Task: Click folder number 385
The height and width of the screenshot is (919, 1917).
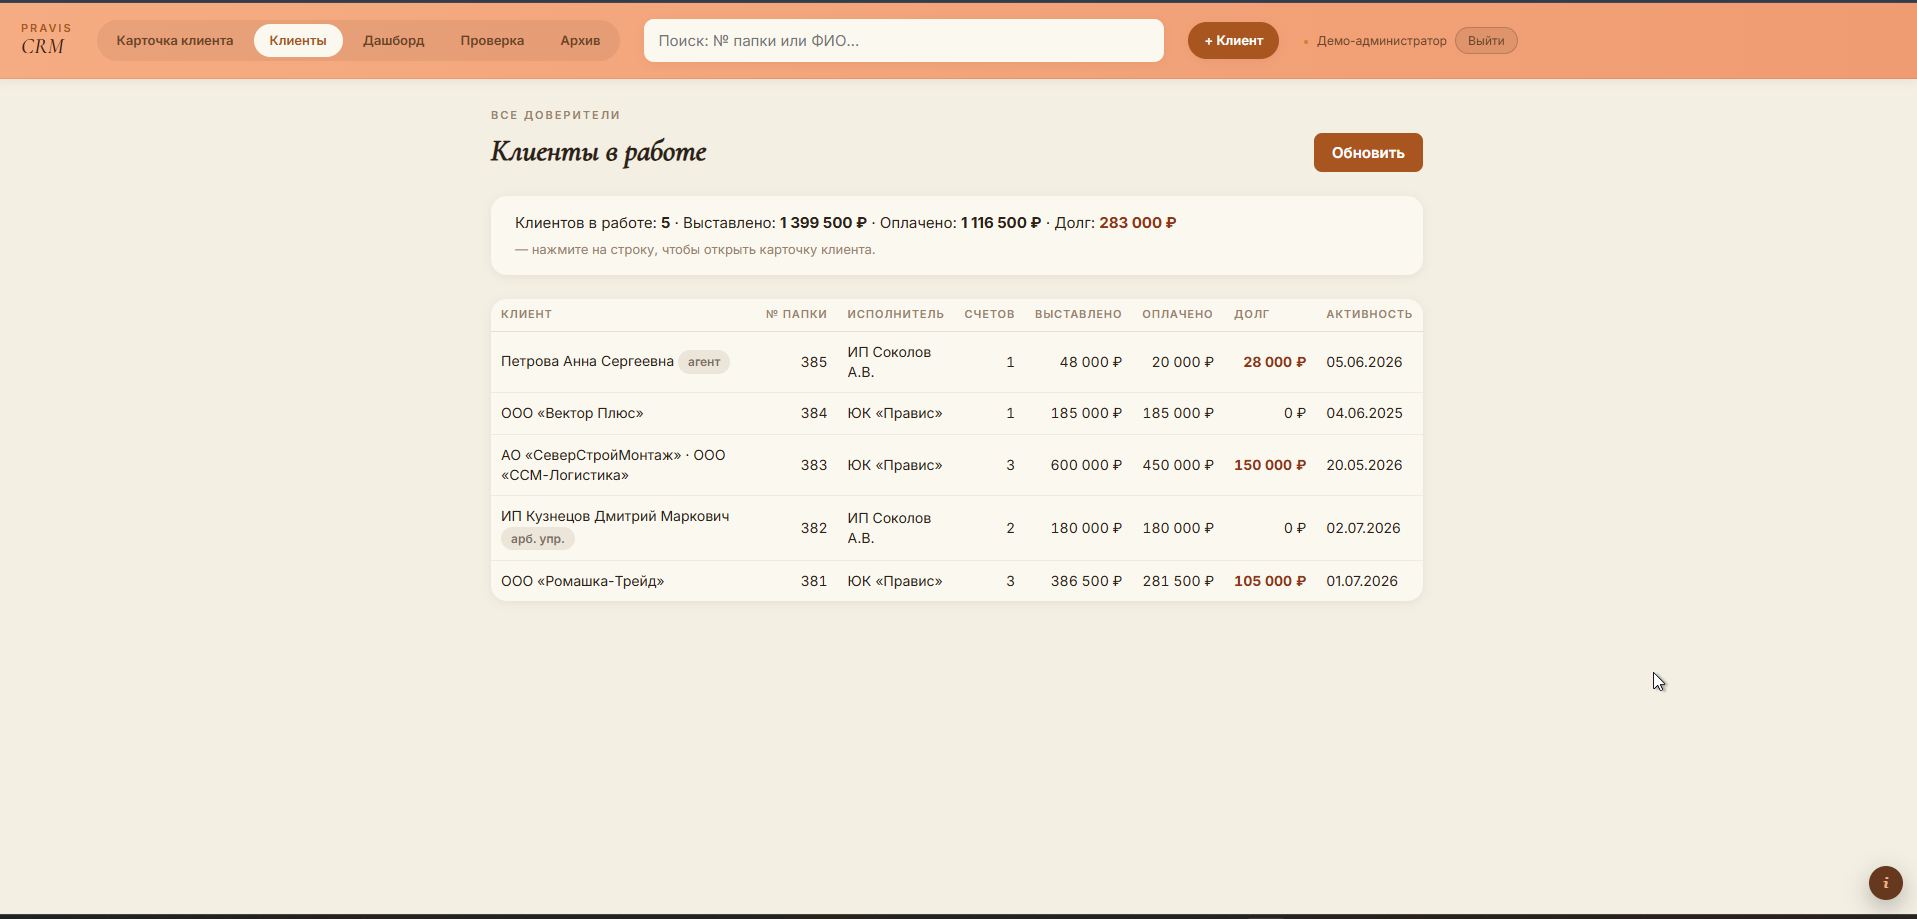Action: [813, 362]
